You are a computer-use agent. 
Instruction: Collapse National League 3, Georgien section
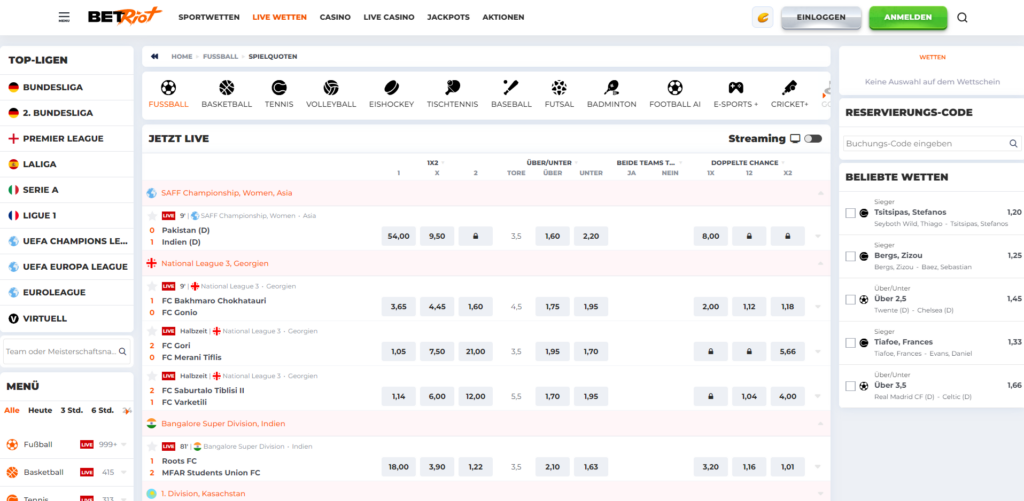point(817,263)
